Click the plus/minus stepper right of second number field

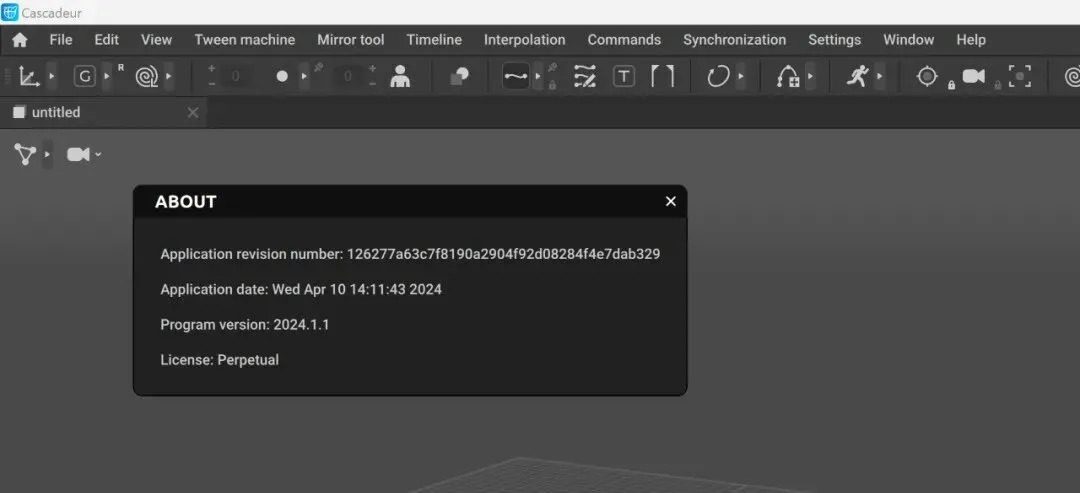pyautogui.click(x=373, y=76)
